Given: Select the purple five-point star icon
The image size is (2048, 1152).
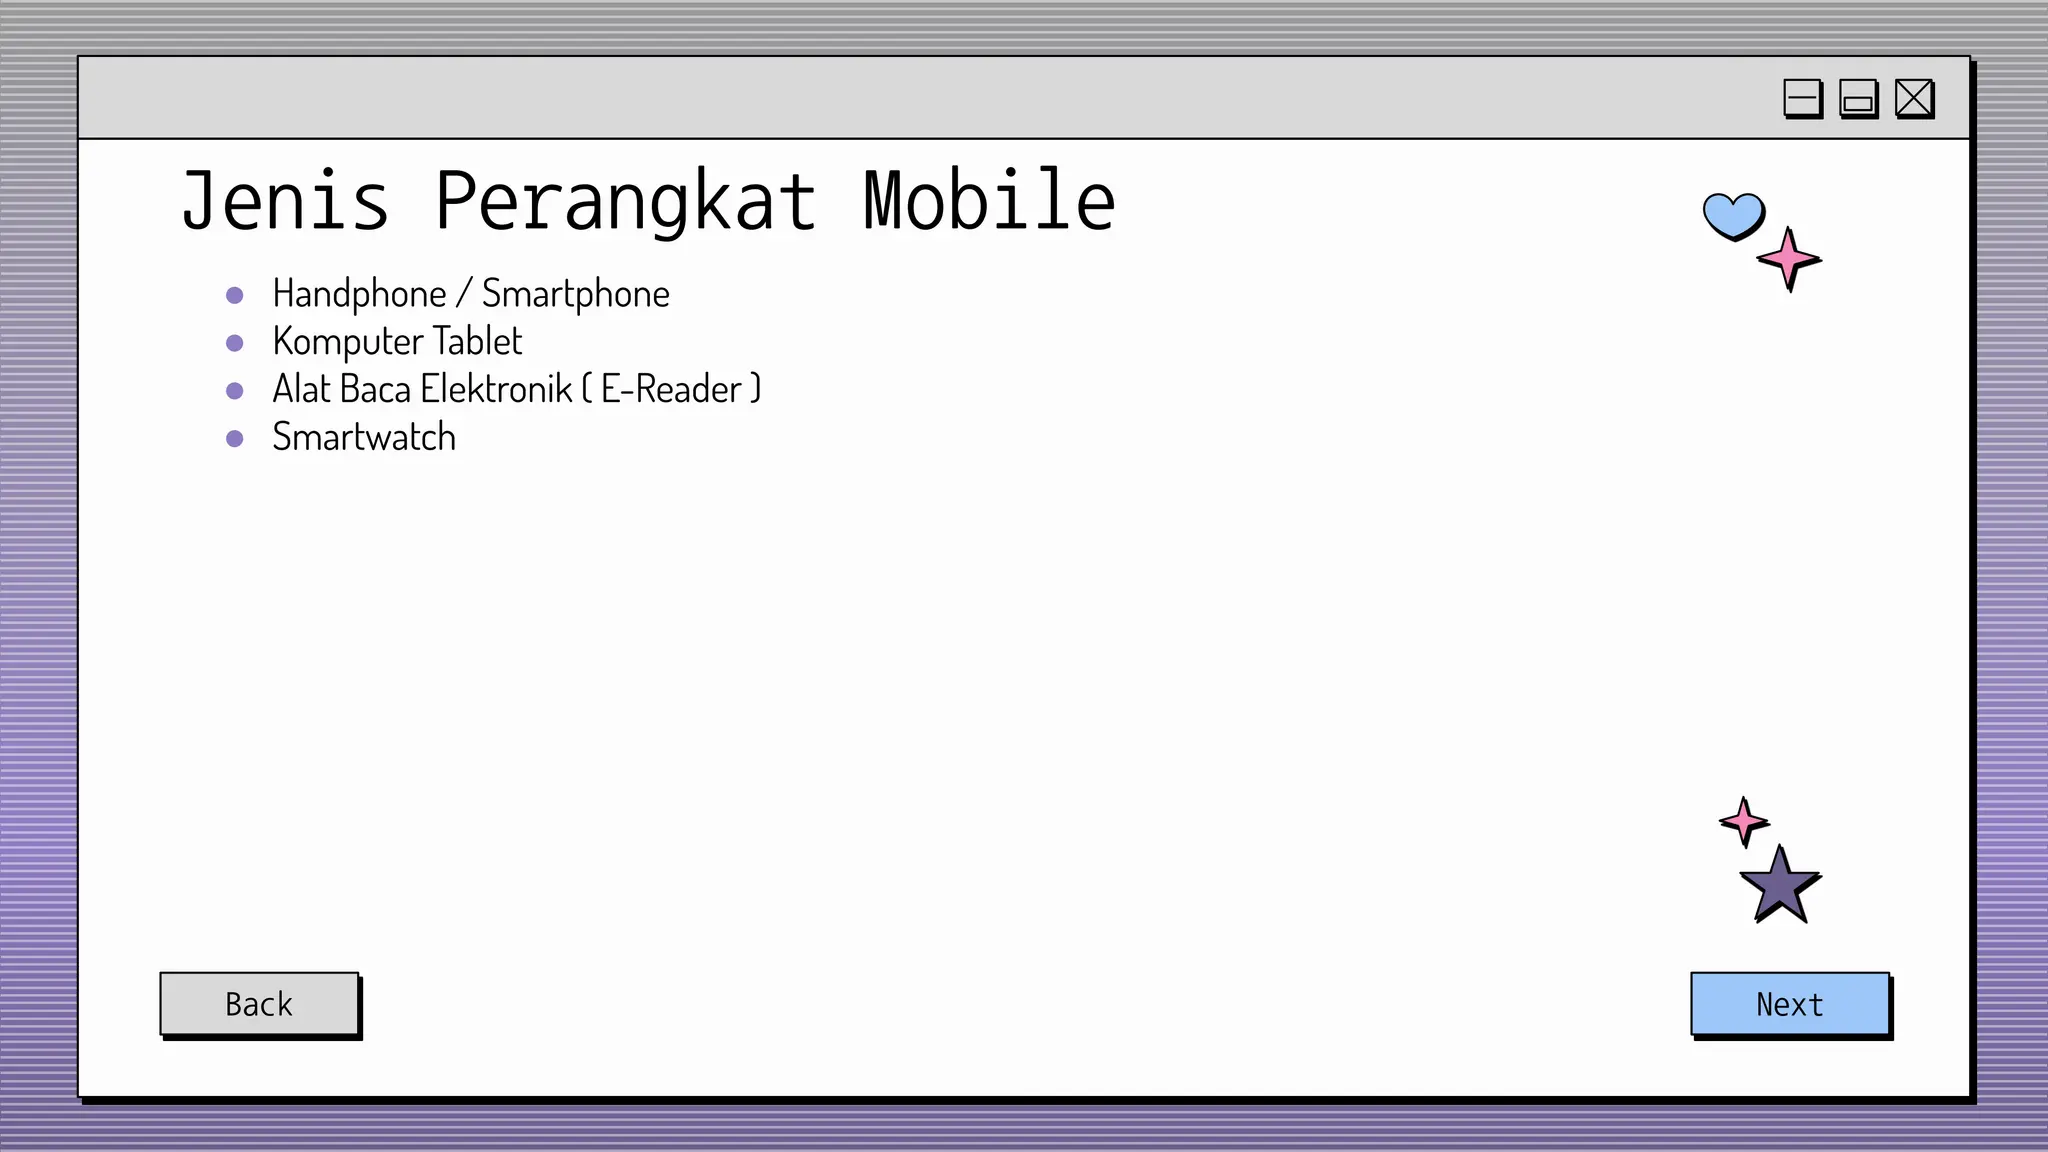Looking at the screenshot, I should coord(1780,885).
